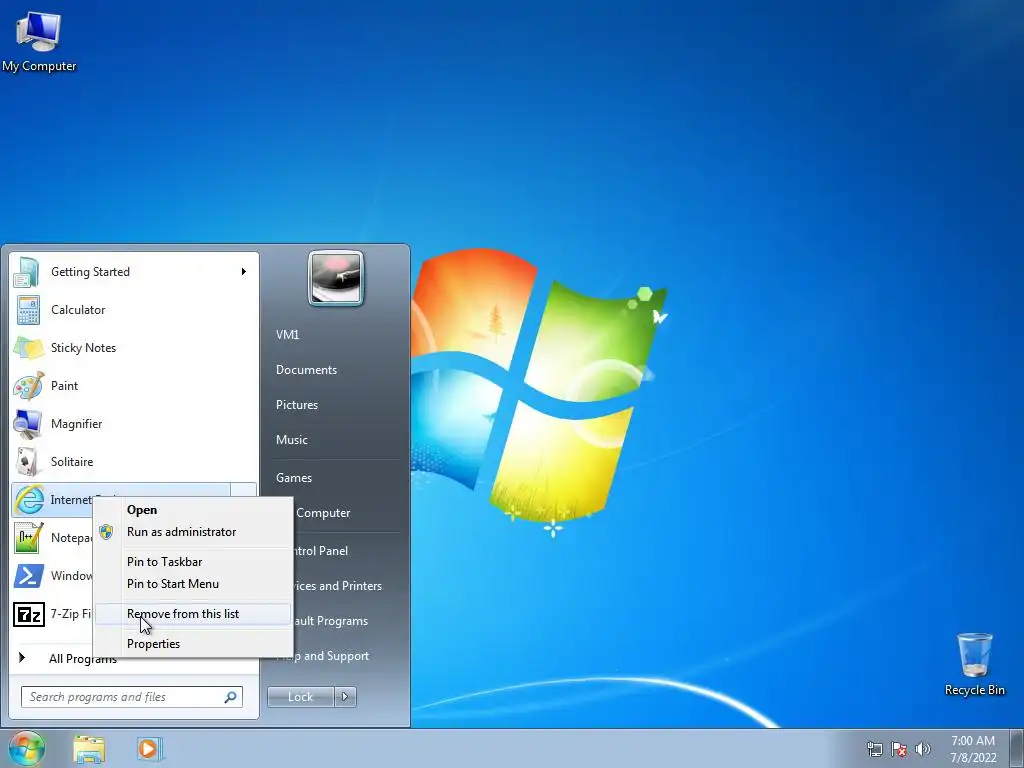Image resolution: width=1024 pixels, height=768 pixels.
Task: Click the Search programs and files box
Action: pyautogui.click(x=132, y=697)
